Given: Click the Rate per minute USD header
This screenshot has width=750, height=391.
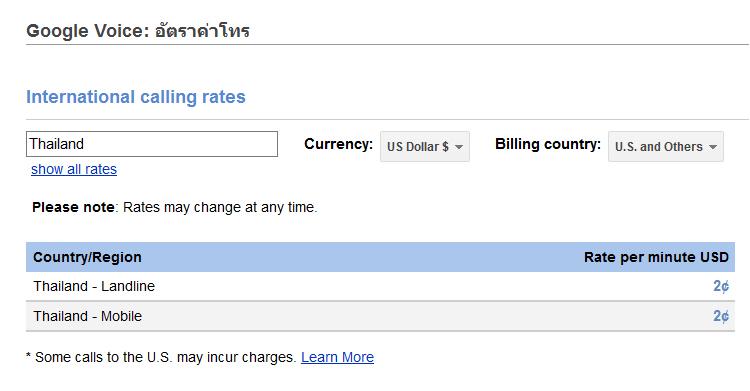Looking at the screenshot, I should (656, 257).
